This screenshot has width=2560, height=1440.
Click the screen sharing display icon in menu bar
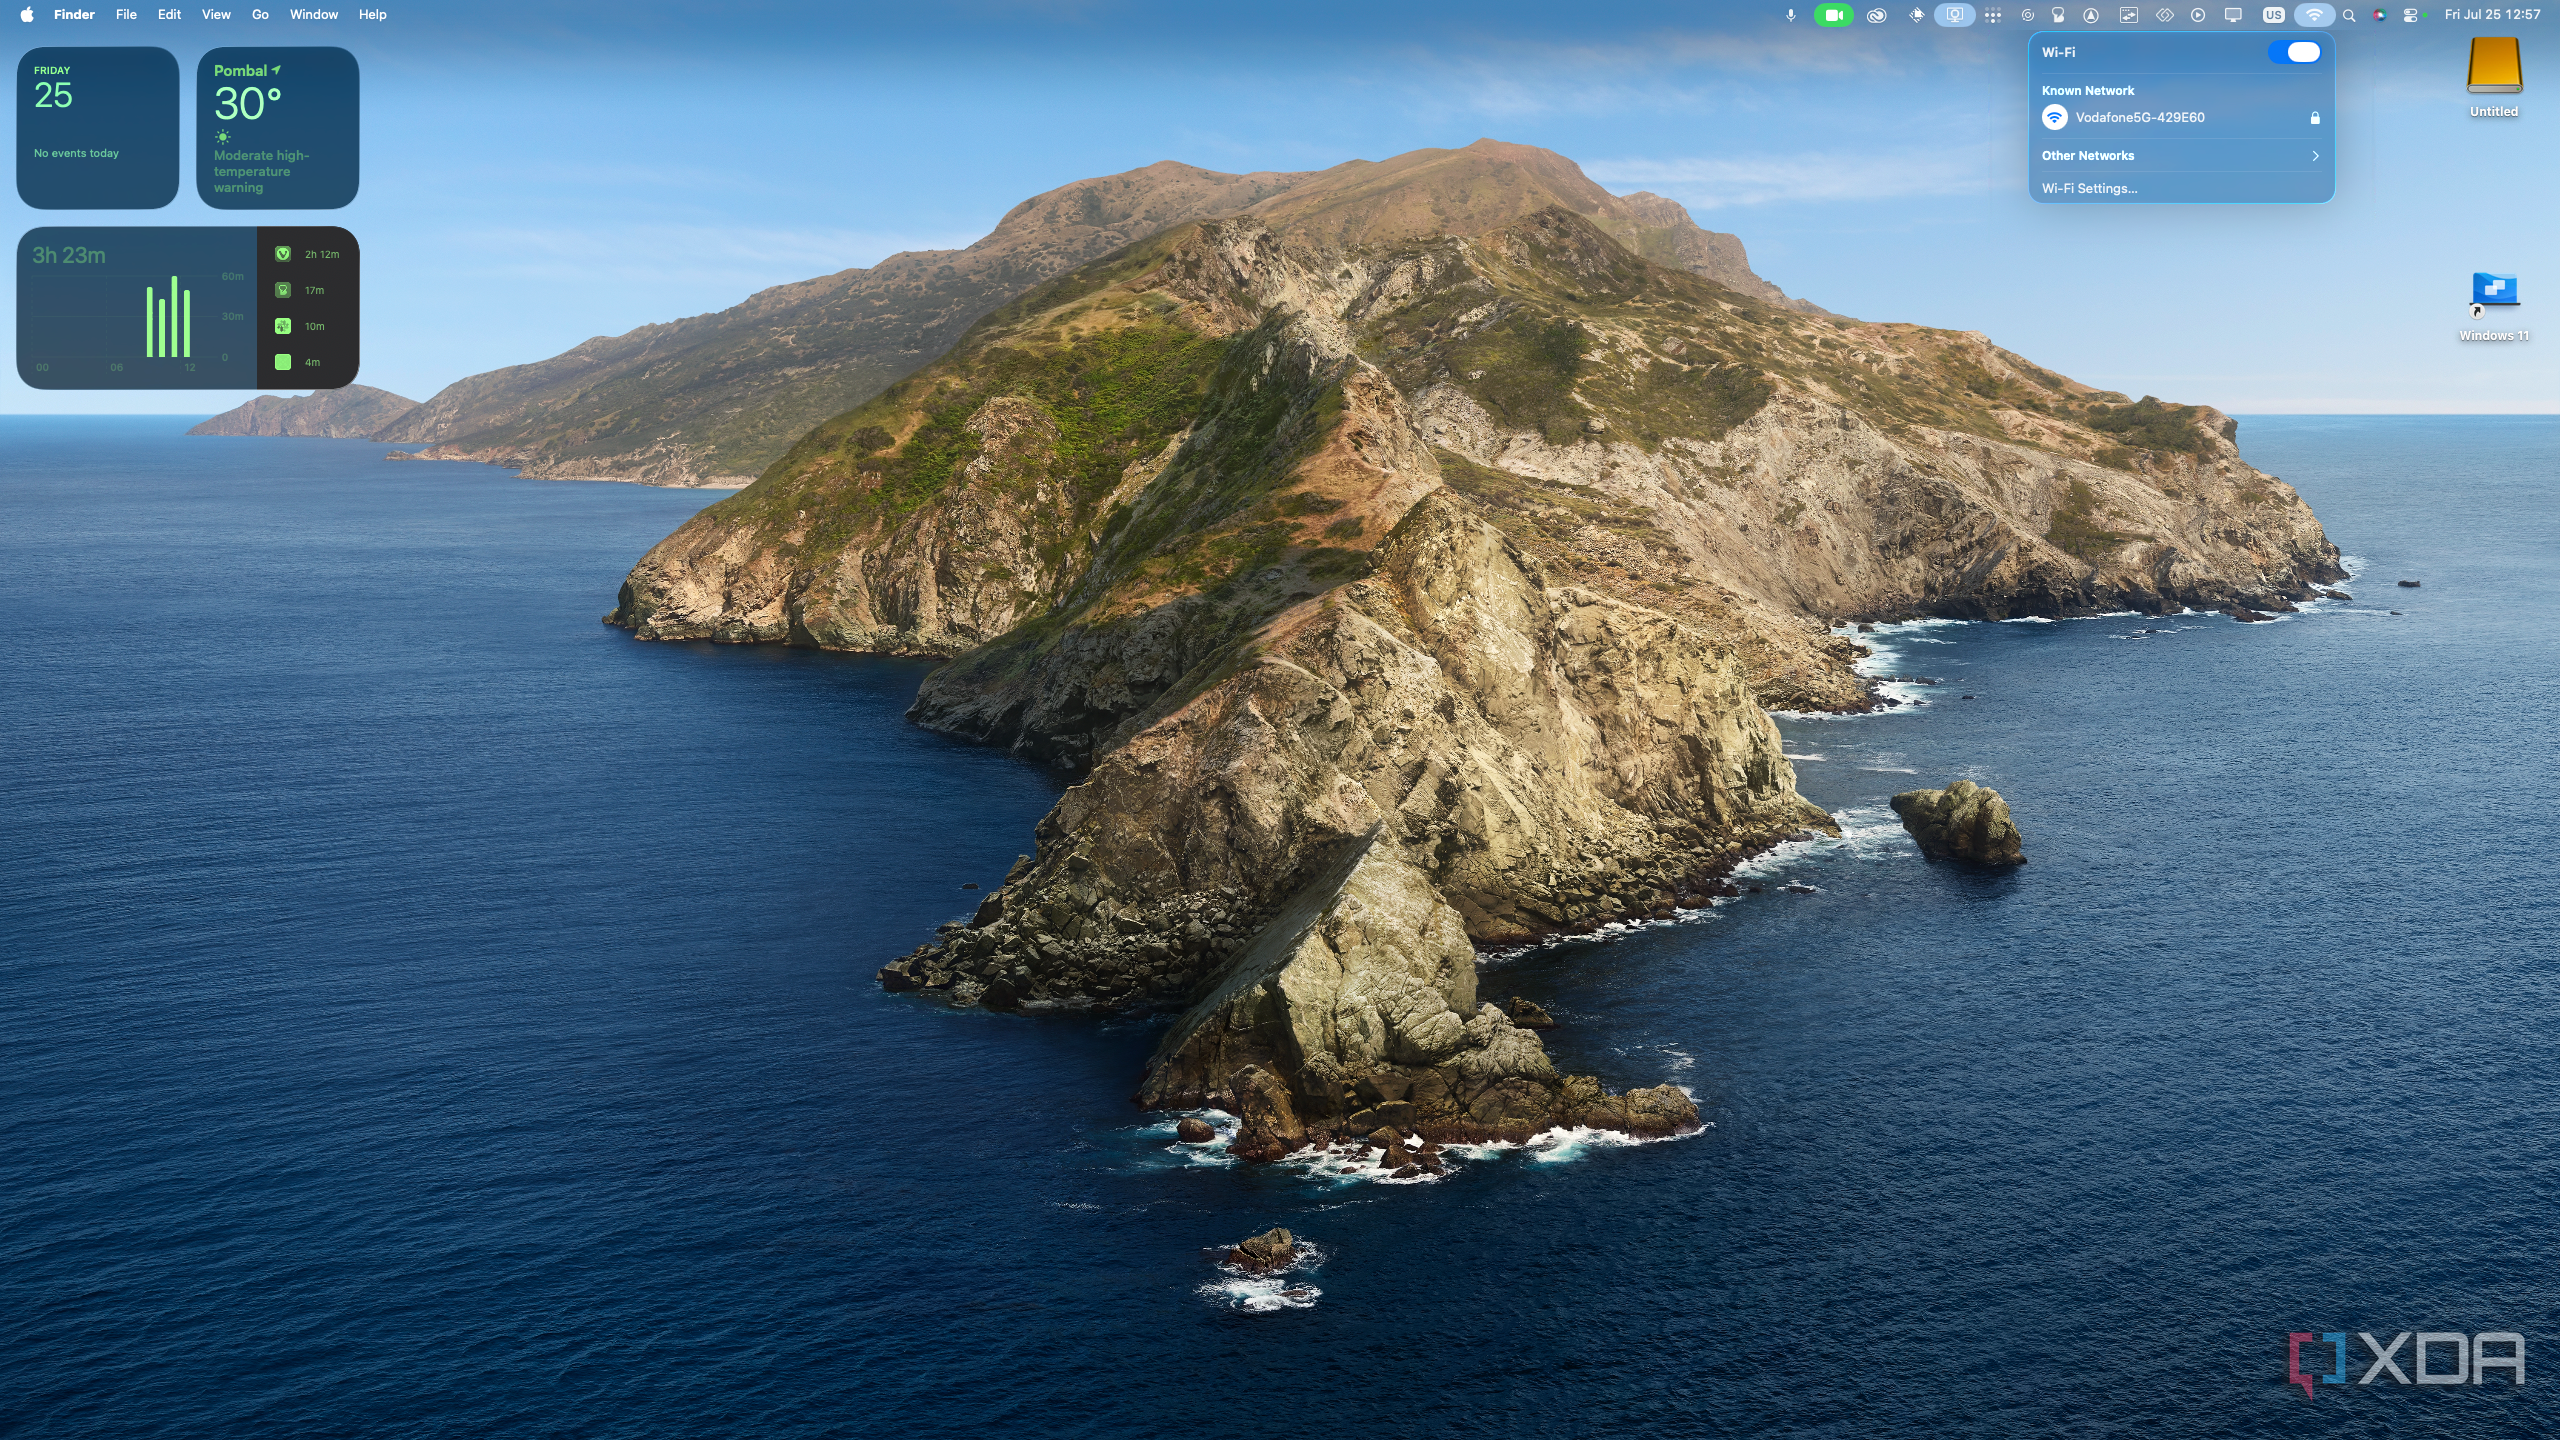pos(1954,15)
